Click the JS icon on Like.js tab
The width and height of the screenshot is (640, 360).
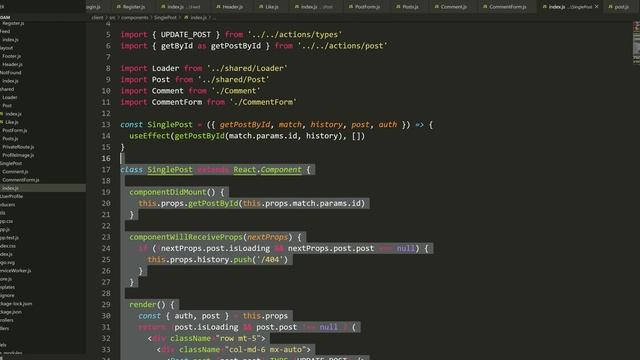[261, 7]
